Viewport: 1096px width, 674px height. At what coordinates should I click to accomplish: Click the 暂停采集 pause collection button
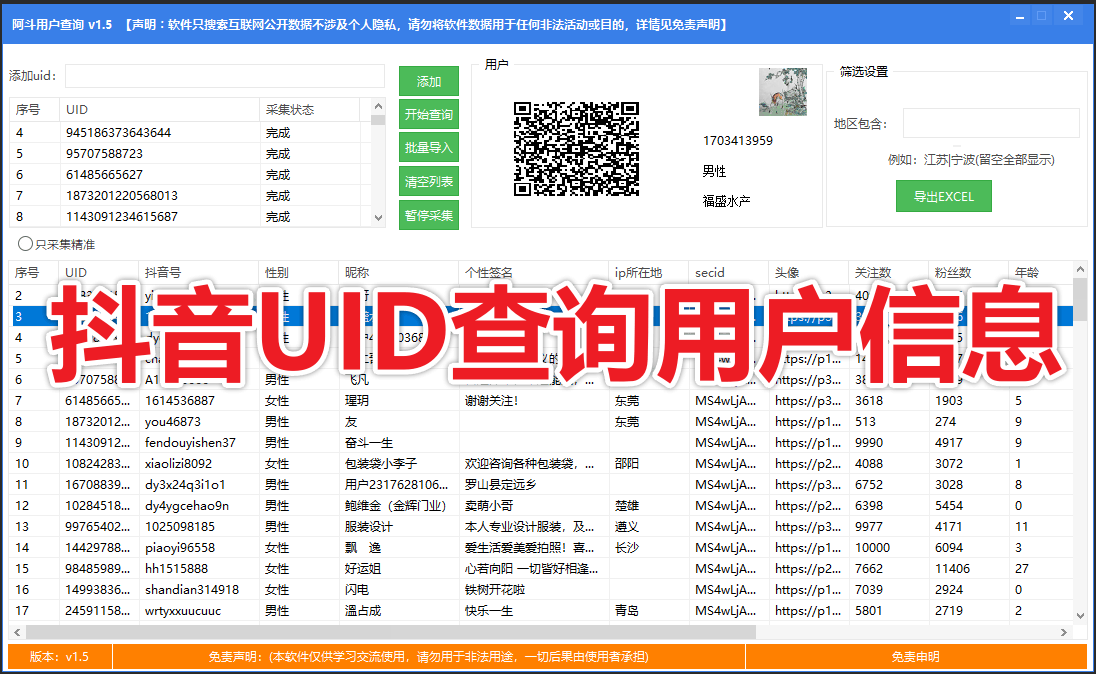coord(429,214)
